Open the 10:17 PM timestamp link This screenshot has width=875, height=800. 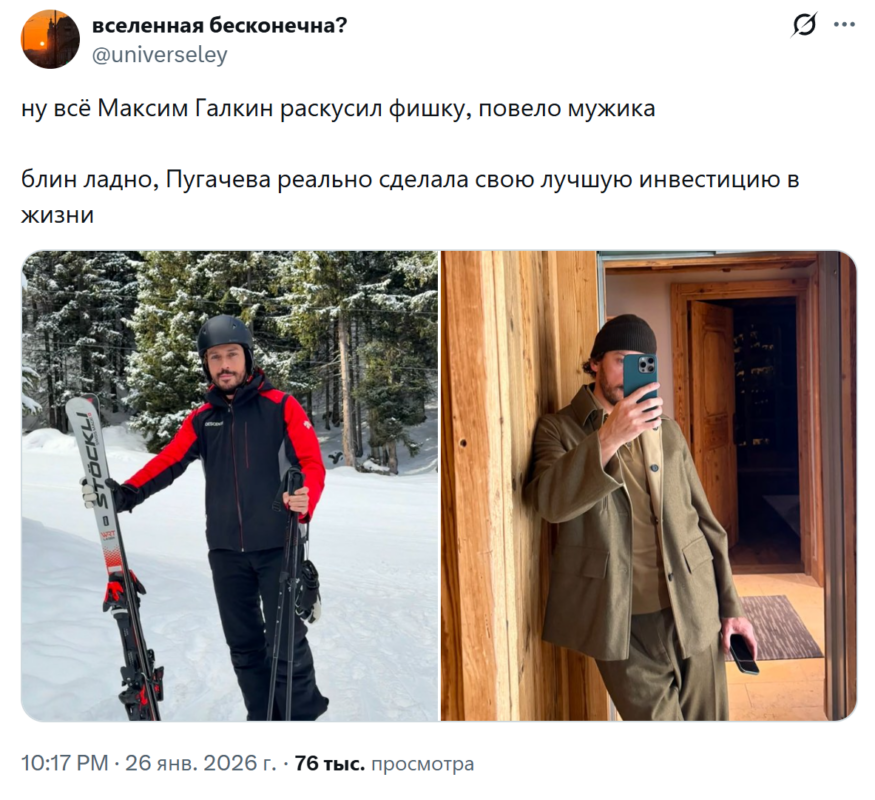(x=65, y=763)
